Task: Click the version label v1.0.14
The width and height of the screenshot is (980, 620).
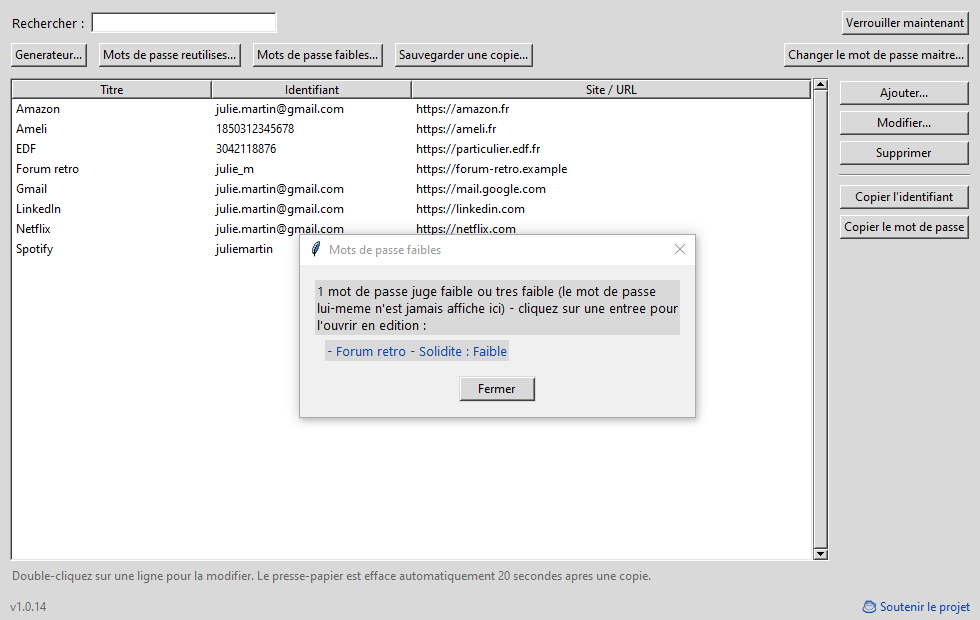Action: tap(28, 607)
